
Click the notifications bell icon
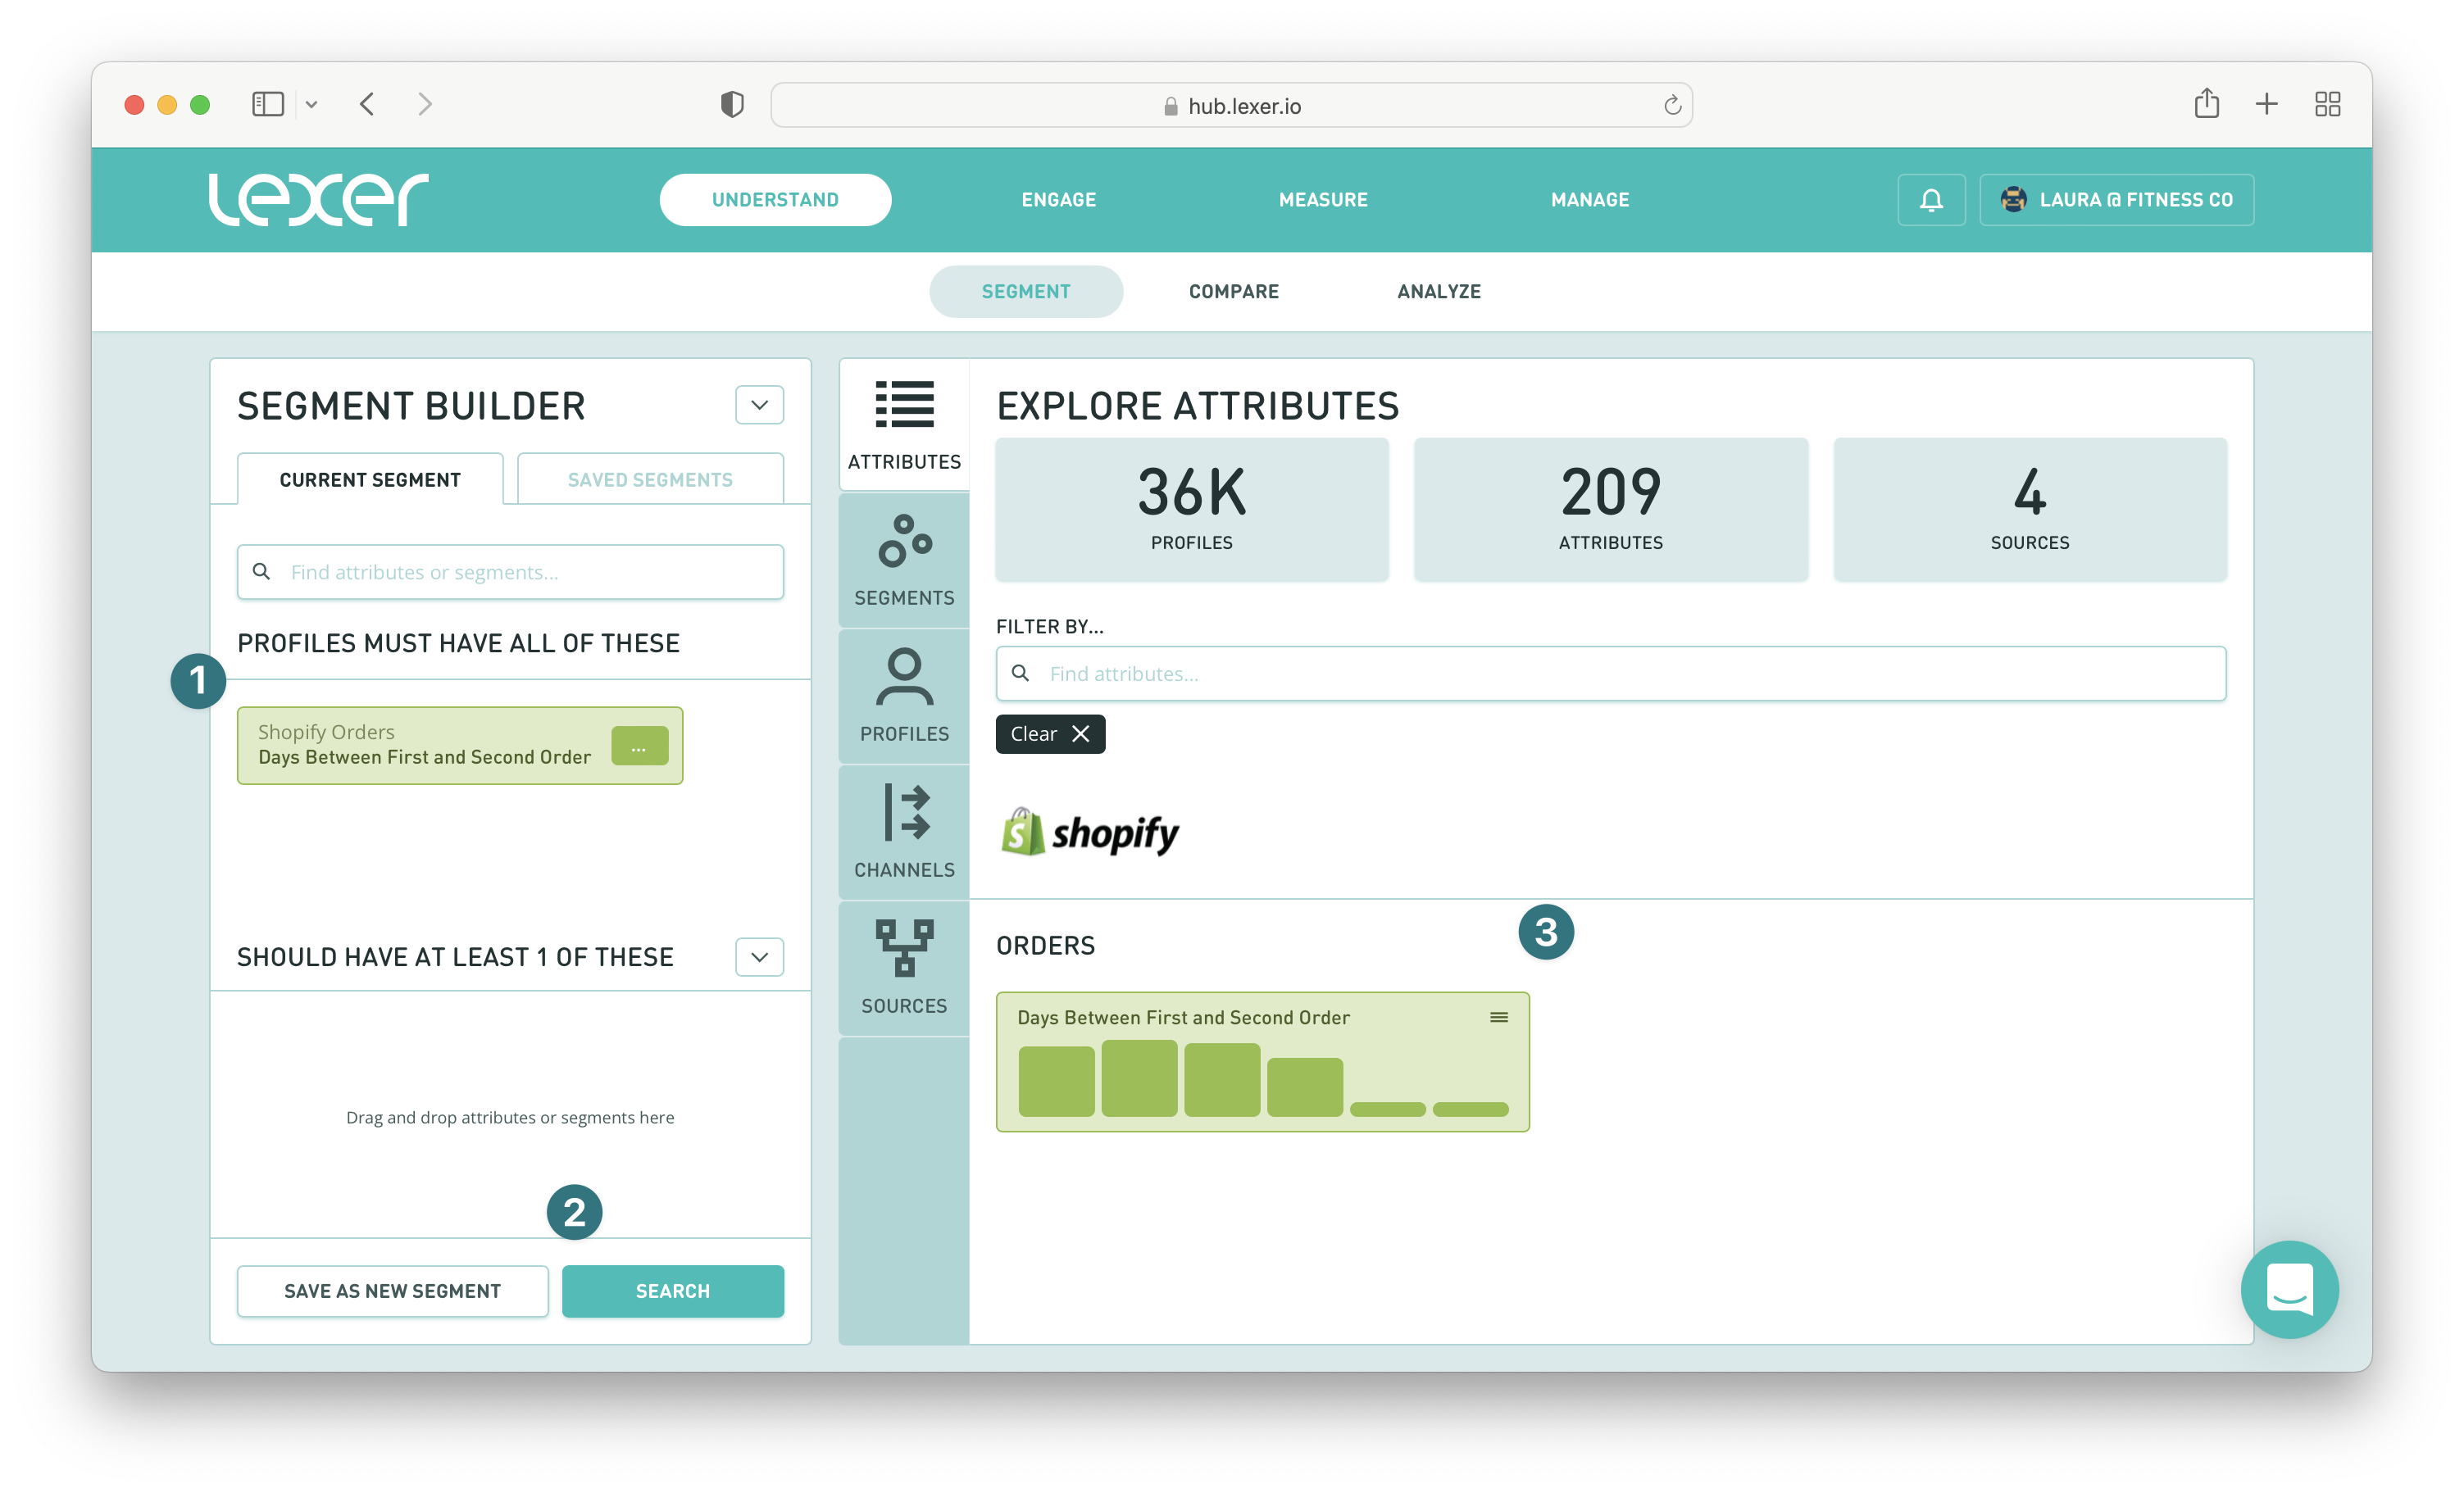1931,200
